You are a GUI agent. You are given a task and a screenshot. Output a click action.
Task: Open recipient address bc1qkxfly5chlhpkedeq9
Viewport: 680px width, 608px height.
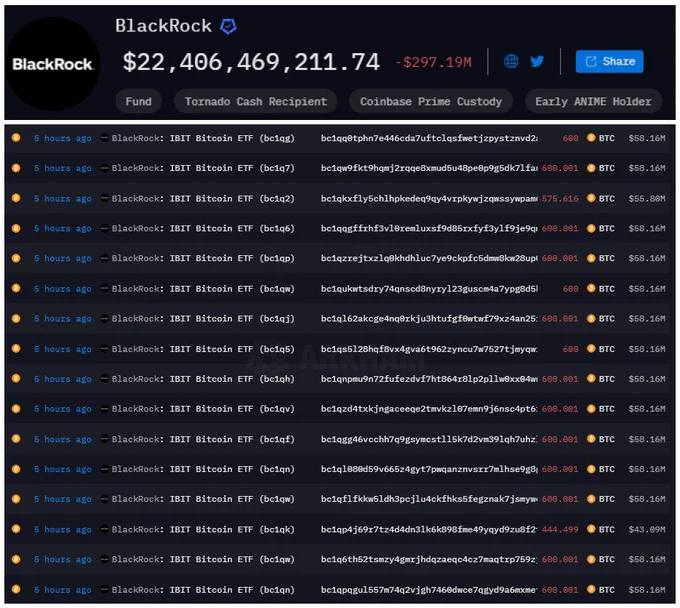click(x=429, y=199)
